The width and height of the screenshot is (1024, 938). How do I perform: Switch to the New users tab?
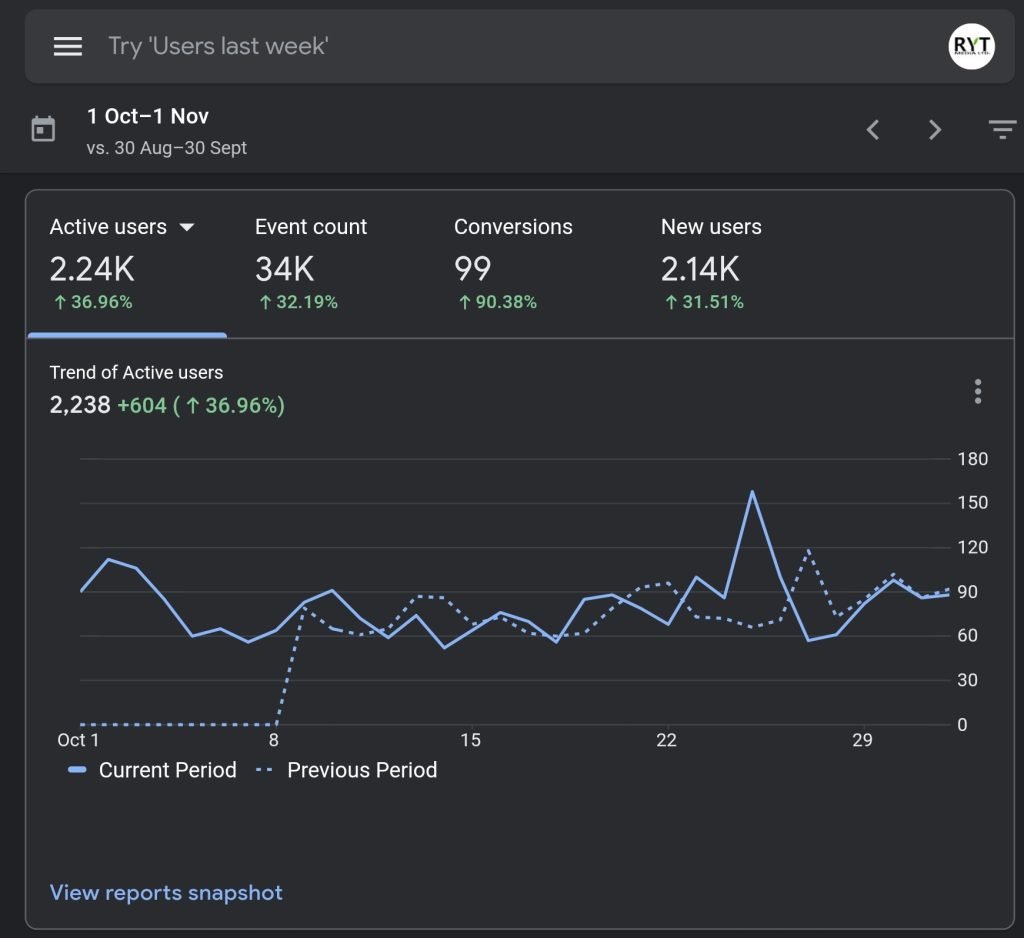click(x=711, y=263)
